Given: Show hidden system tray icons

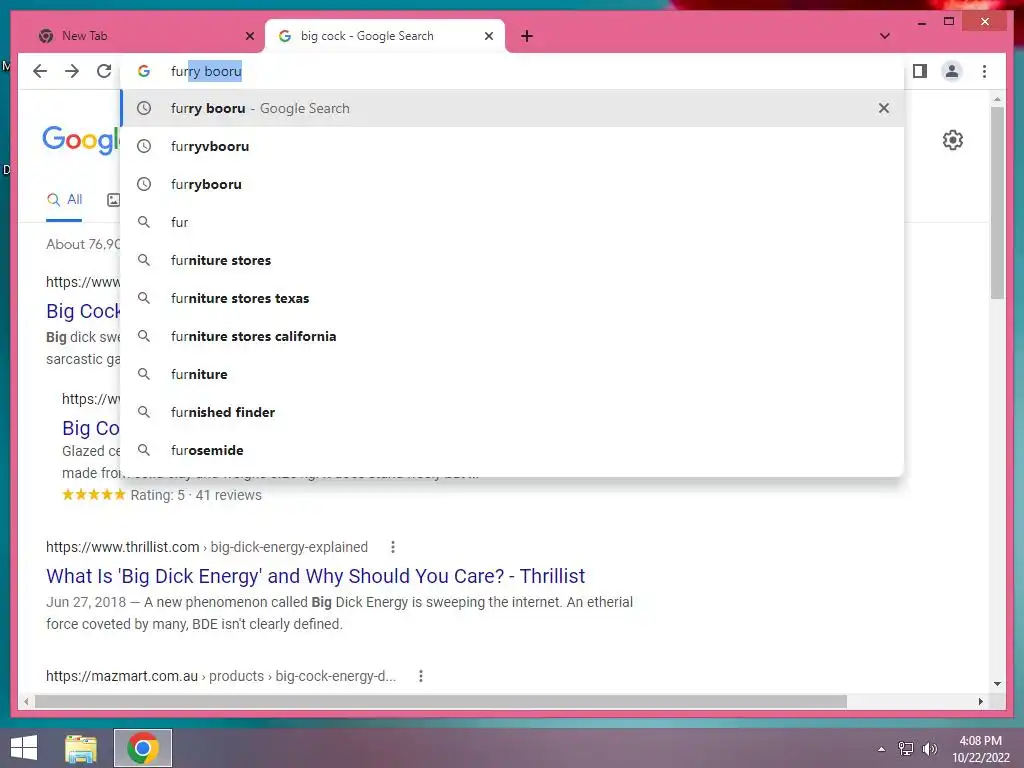Looking at the screenshot, I should click(882, 749).
